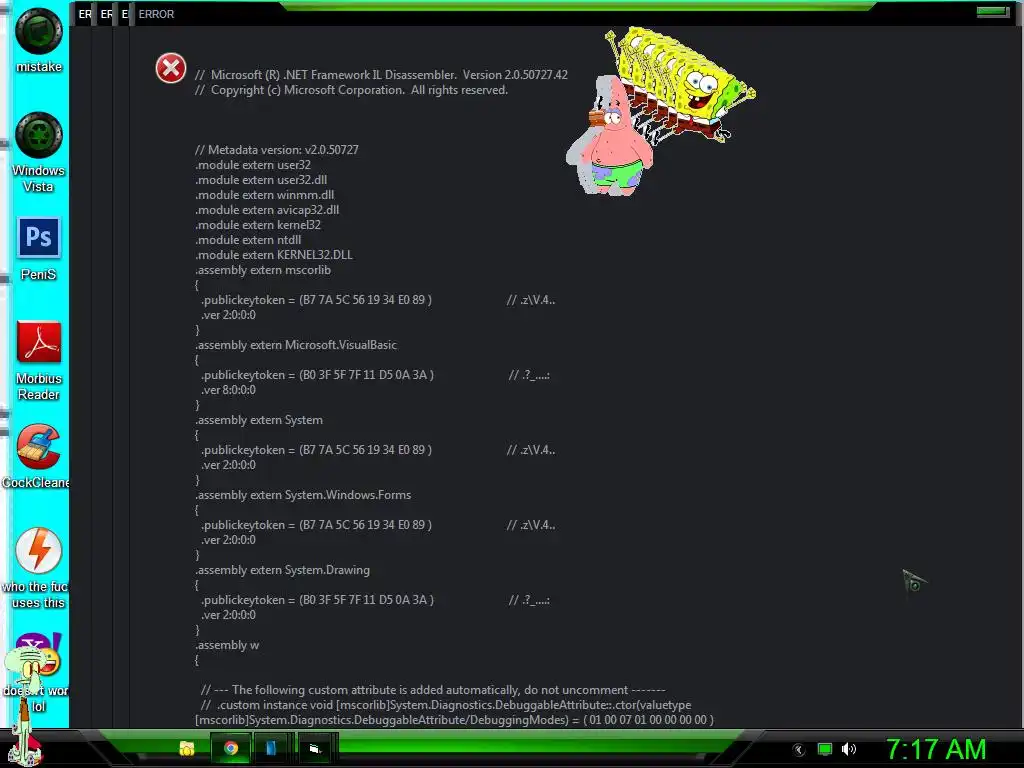Click '.assembly extern System.Windows.Forms' line

(x=303, y=495)
